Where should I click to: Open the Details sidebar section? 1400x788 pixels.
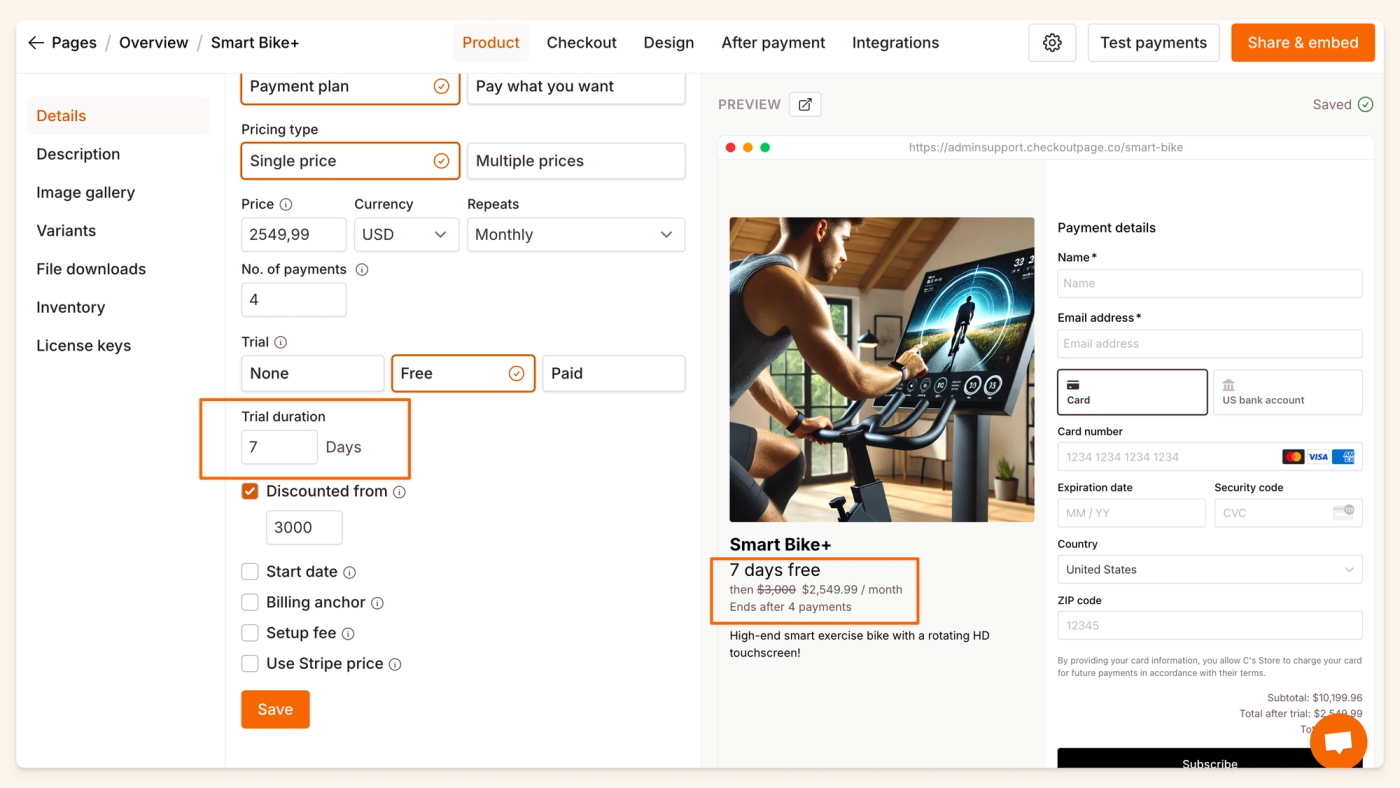click(x=118, y=116)
